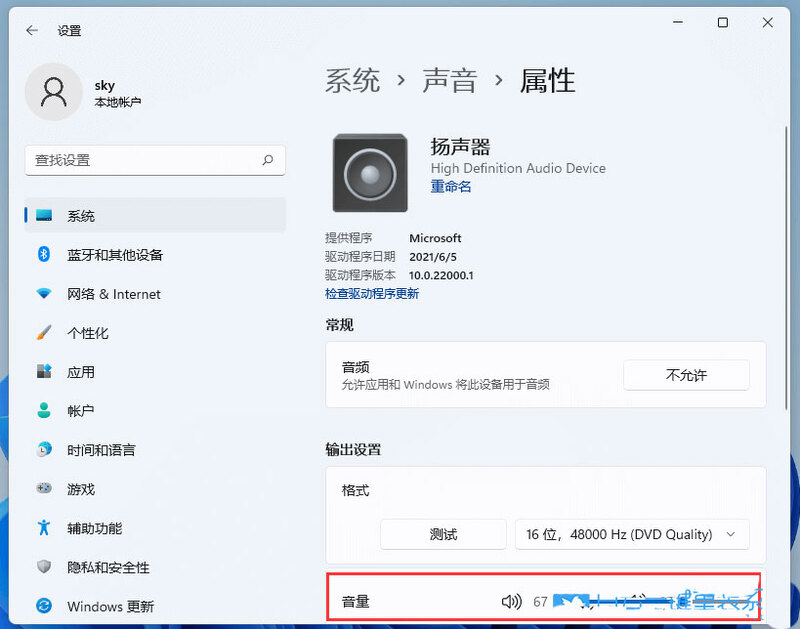Select the 个性化 brush icon in sidebar

(43, 333)
